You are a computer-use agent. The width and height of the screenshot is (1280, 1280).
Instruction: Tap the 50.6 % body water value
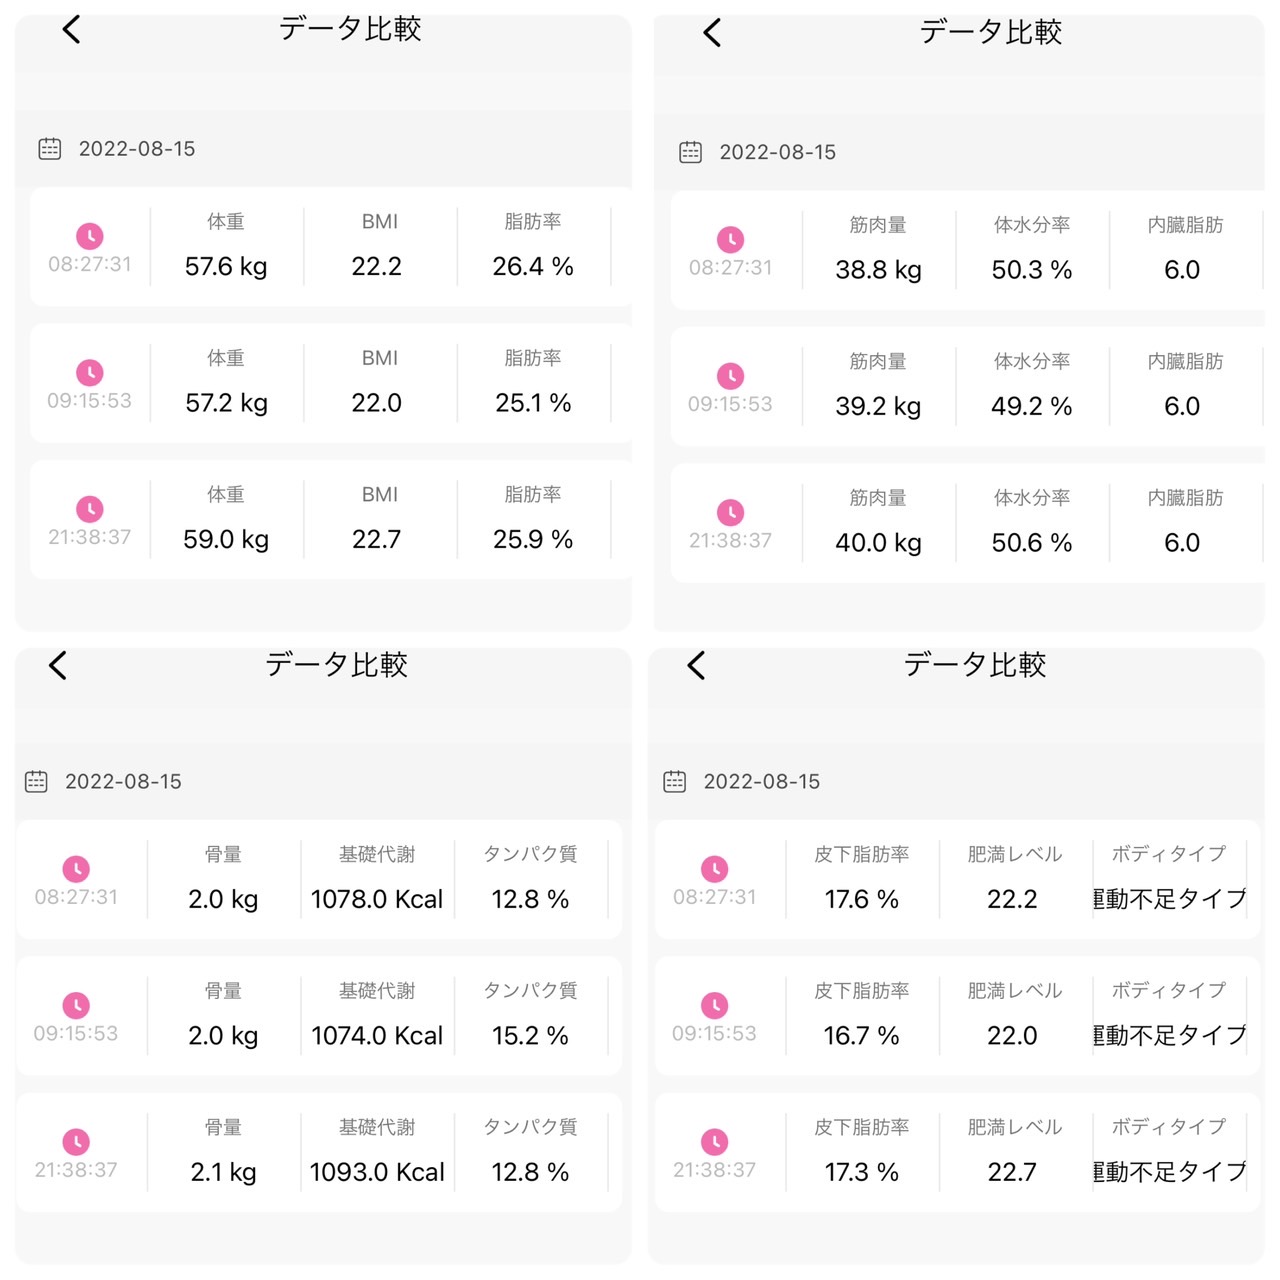click(x=1032, y=543)
